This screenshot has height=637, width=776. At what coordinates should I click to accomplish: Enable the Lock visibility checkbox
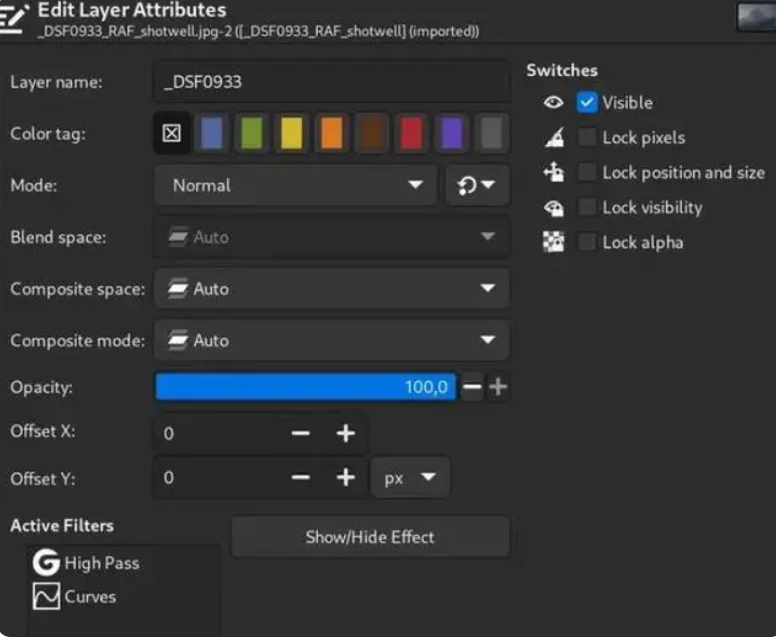[x=587, y=207]
